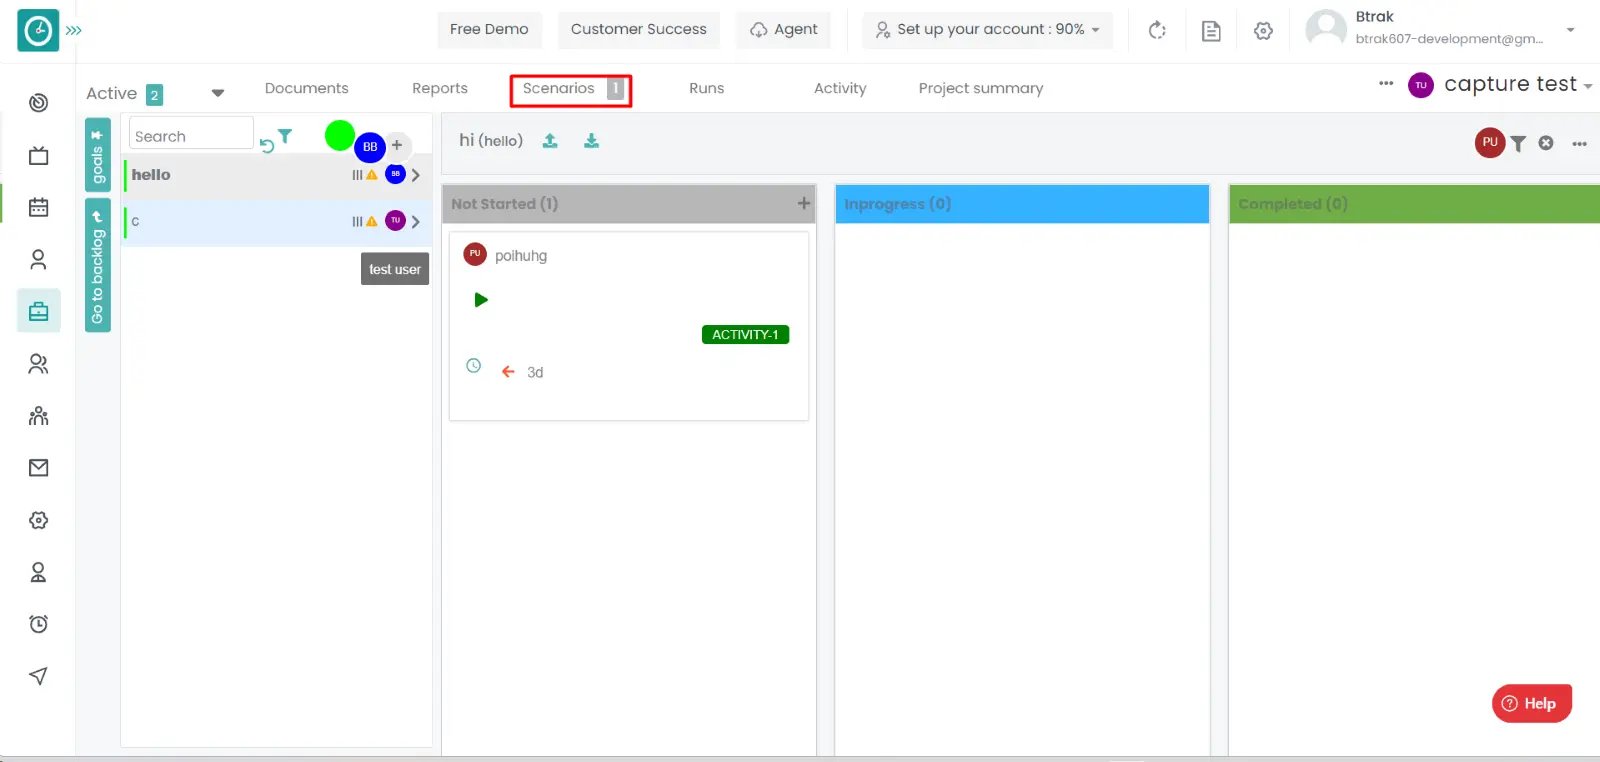The width and height of the screenshot is (1600, 762).
Task: Expand the hello goal chevron
Action: click(416, 175)
